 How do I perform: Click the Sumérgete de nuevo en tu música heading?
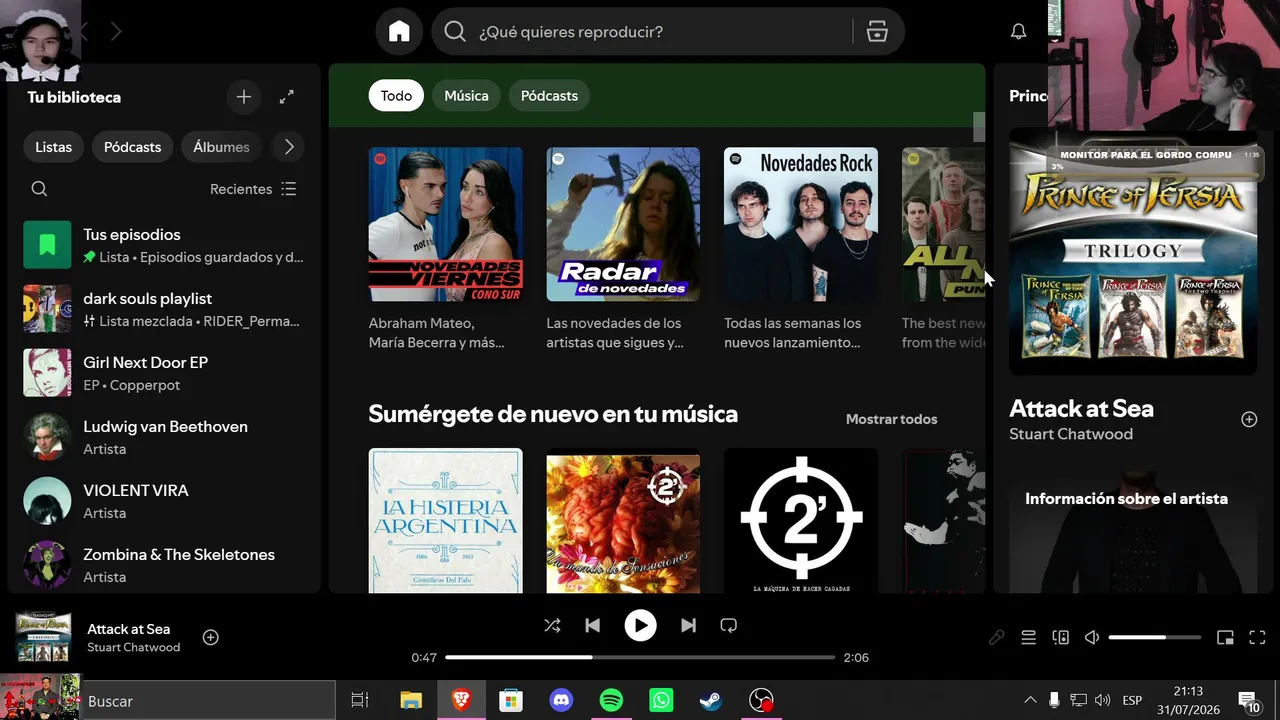click(x=553, y=414)
